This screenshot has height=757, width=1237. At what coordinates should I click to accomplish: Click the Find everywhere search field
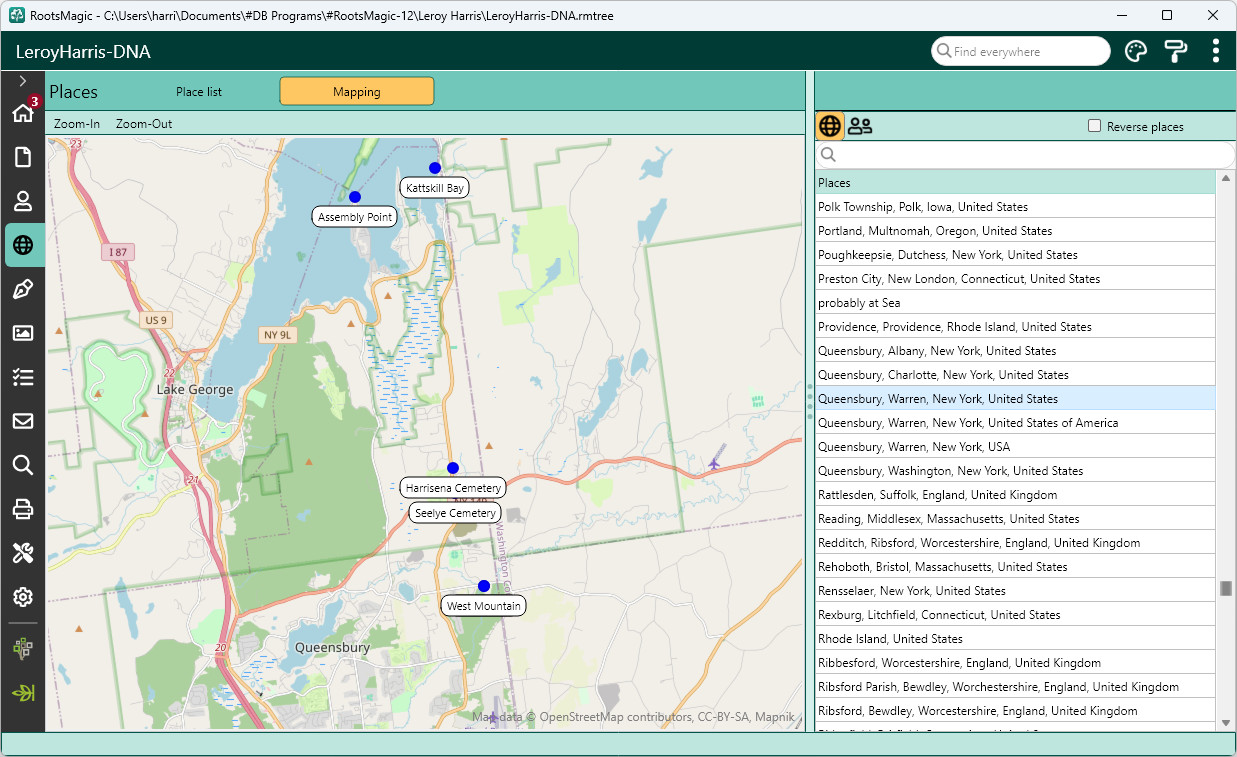point(1020,51)
